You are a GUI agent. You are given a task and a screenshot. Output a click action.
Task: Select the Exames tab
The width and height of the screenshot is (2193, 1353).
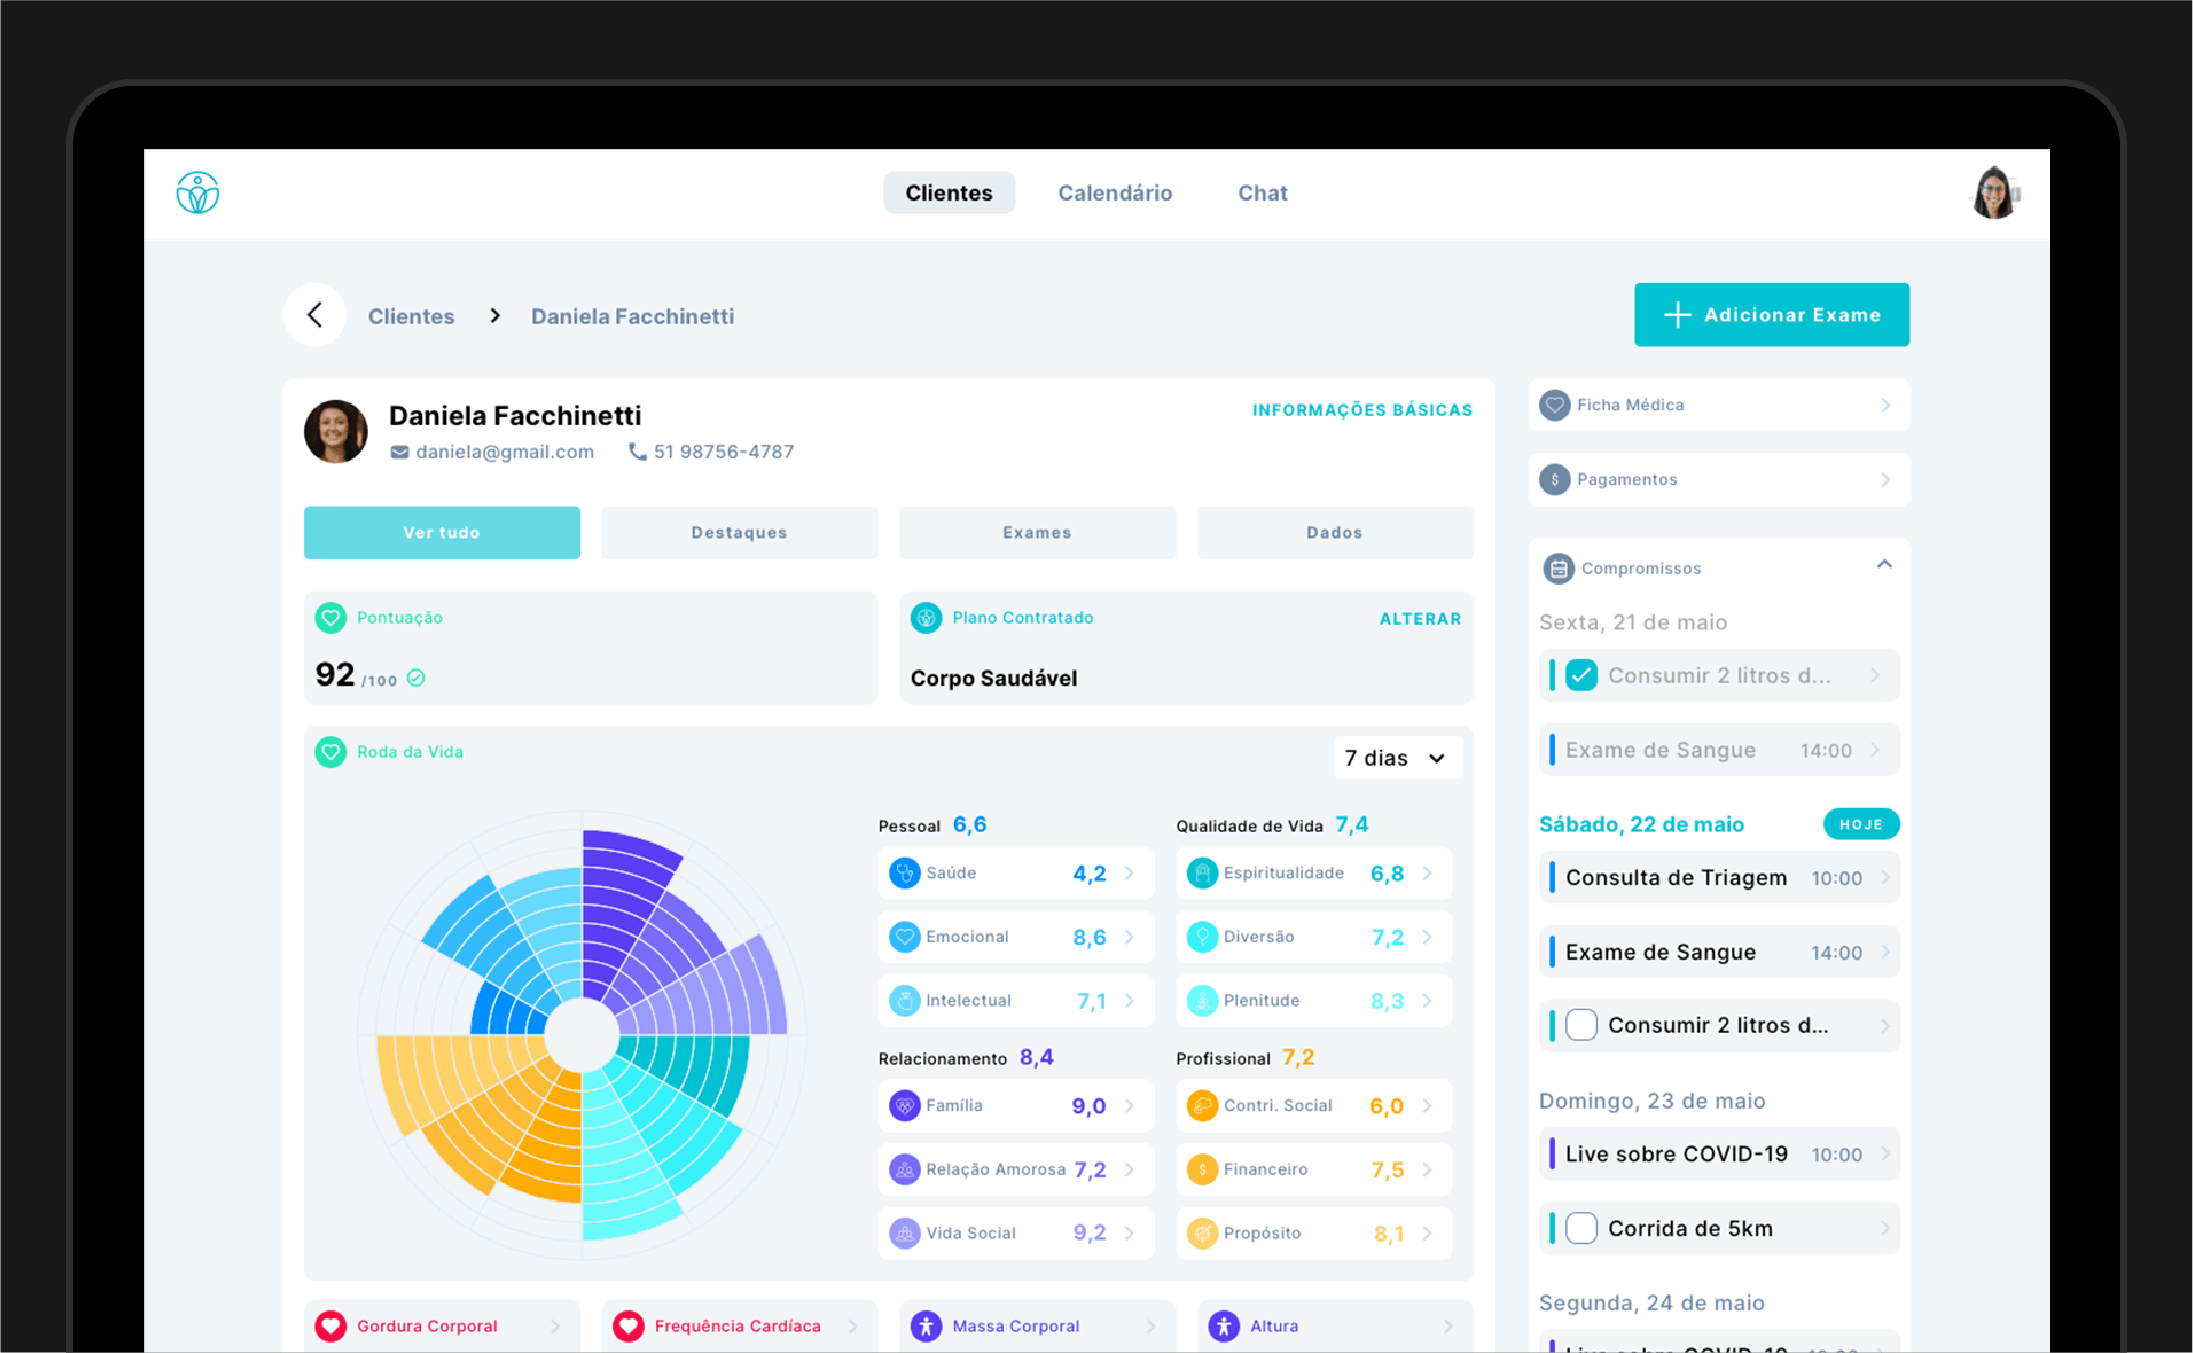coord(1036,533)
